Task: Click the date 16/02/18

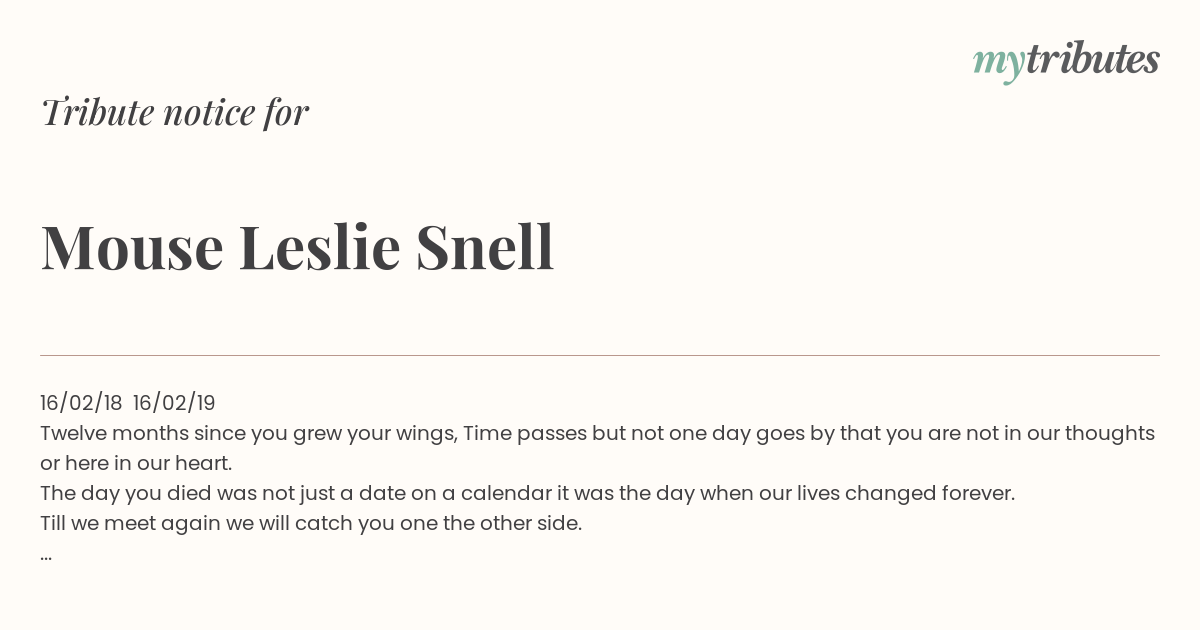Action: (x=81, y=403)
